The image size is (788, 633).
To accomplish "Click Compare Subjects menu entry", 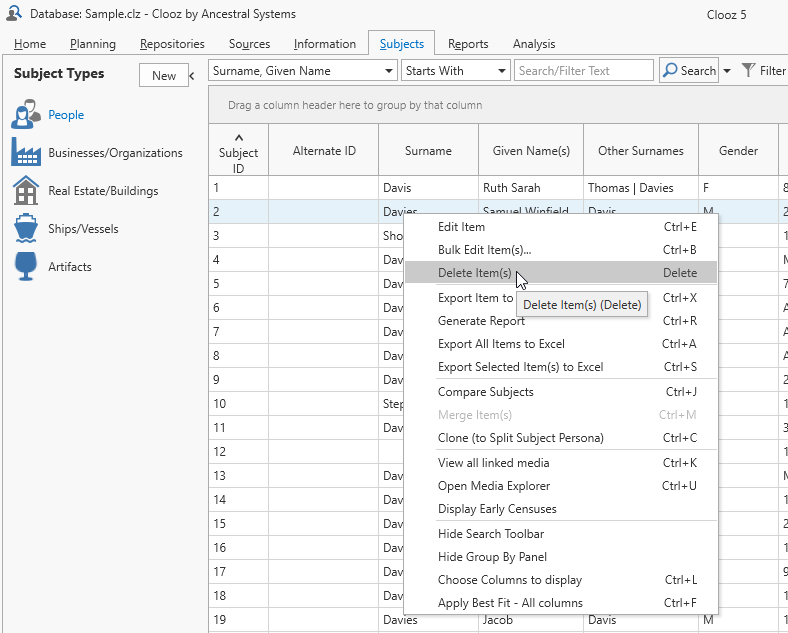I will tap(485, 392).
